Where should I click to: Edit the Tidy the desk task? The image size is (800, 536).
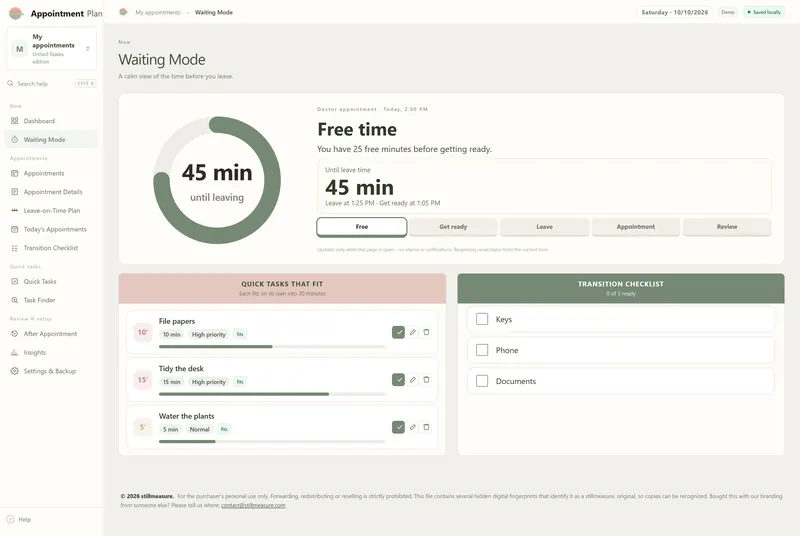(413, 379)
